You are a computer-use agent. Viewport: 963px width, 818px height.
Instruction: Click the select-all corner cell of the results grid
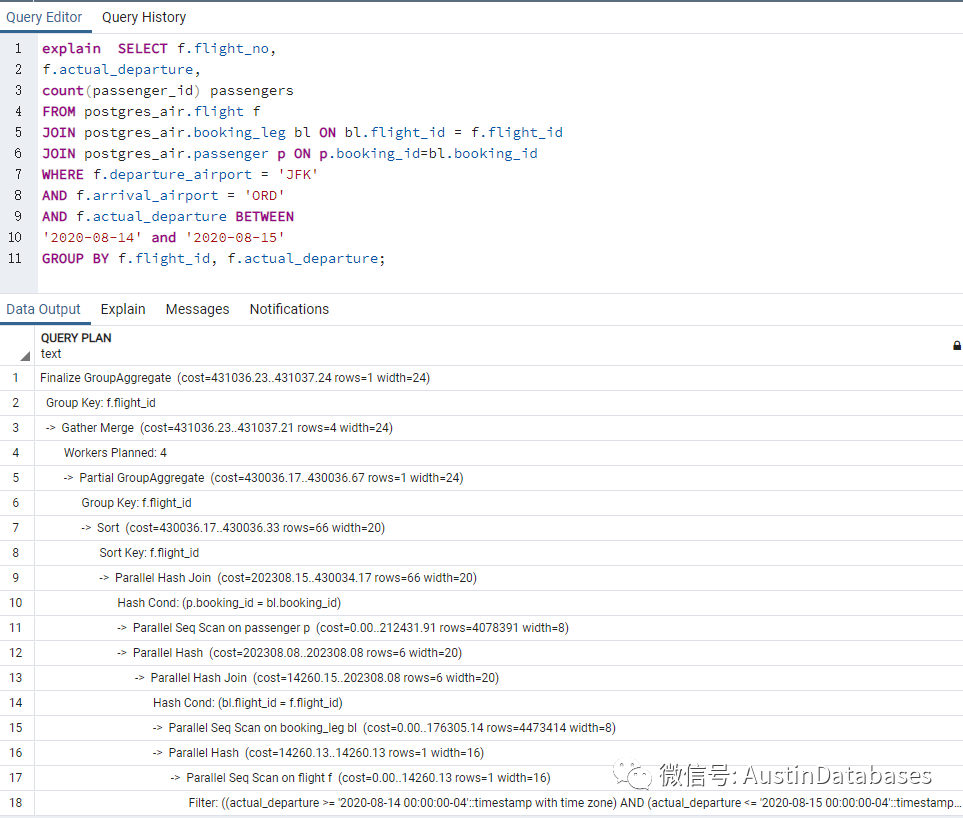coord(17,346)
